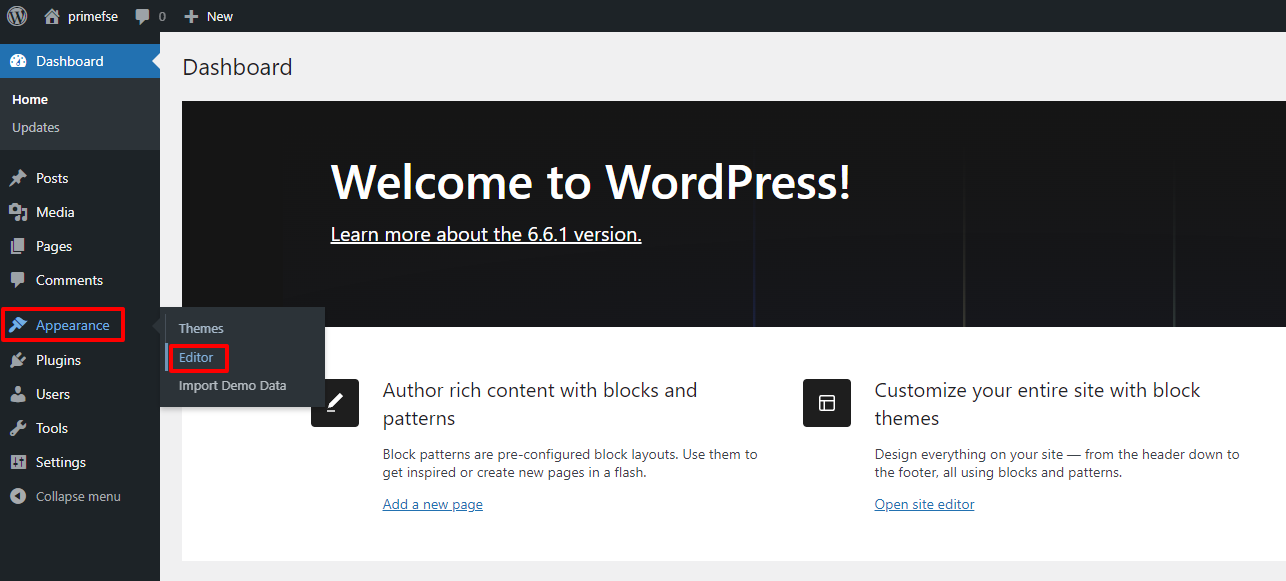
Task: Click the Plugins plug icon
Action: point(18,360)
